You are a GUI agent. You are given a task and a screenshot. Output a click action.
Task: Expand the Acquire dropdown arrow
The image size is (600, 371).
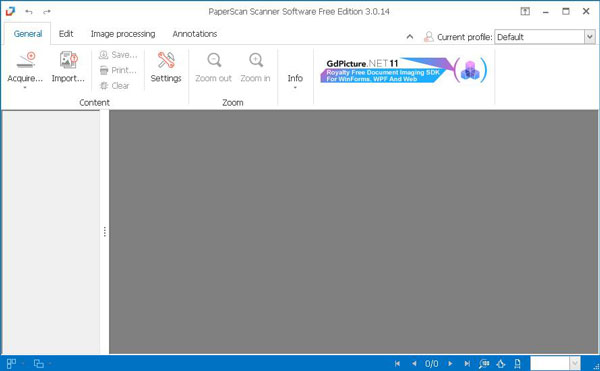point(25,88)
